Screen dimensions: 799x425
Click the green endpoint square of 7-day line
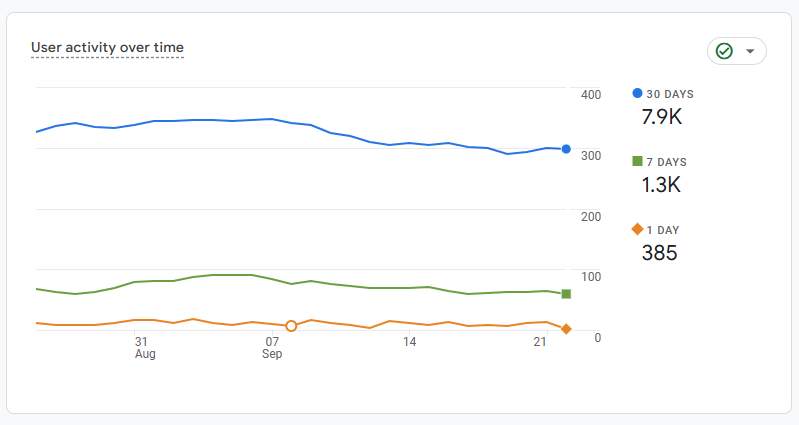(566, 294)
